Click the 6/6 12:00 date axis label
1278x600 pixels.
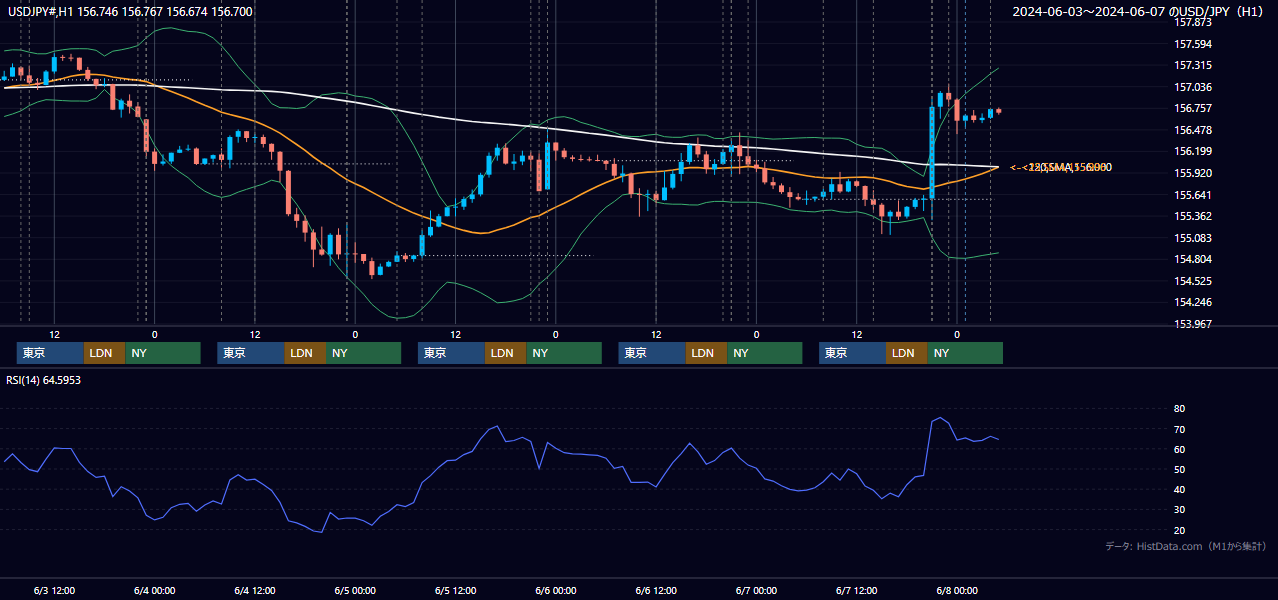[x=656, y=590]
